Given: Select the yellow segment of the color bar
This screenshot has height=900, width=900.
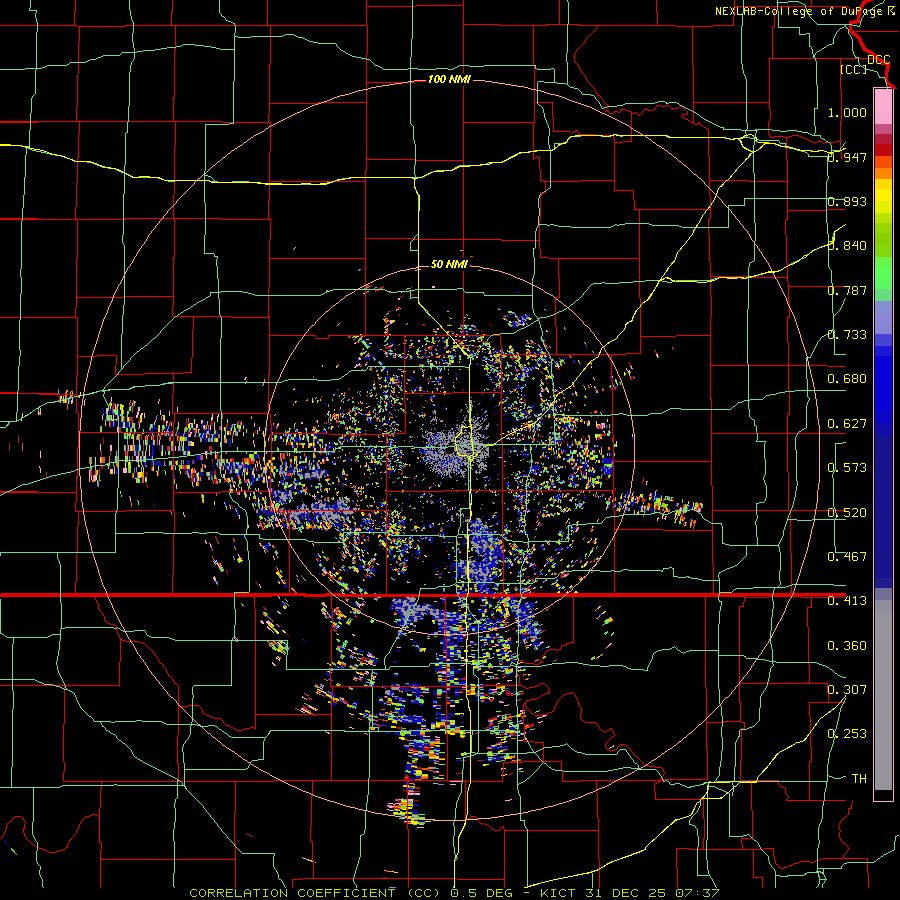Looking at the screenshot, I should point(883,196).
